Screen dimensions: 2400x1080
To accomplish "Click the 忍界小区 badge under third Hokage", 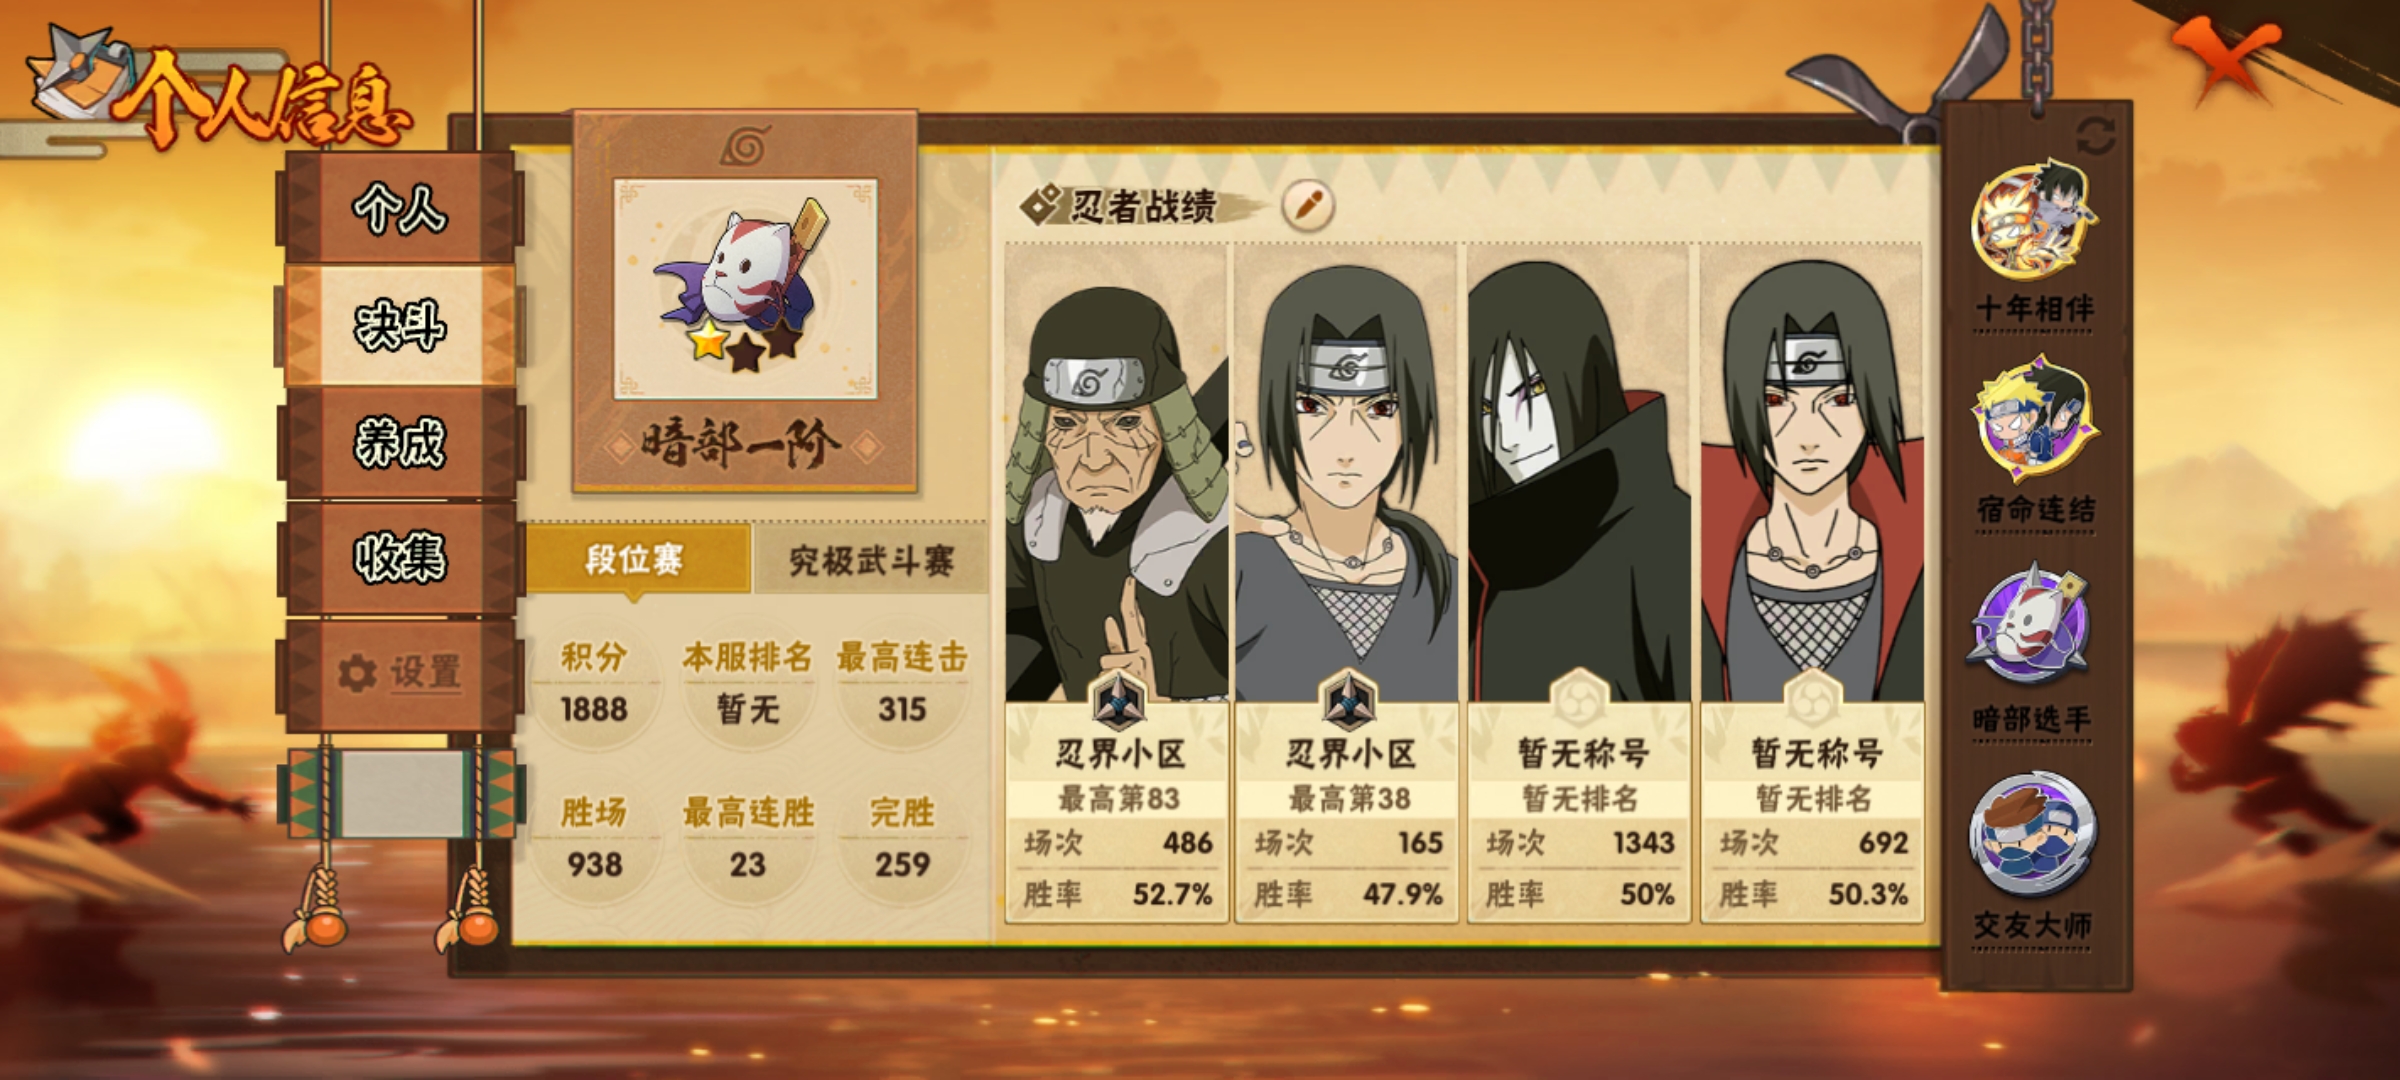I will (1118, 702).
